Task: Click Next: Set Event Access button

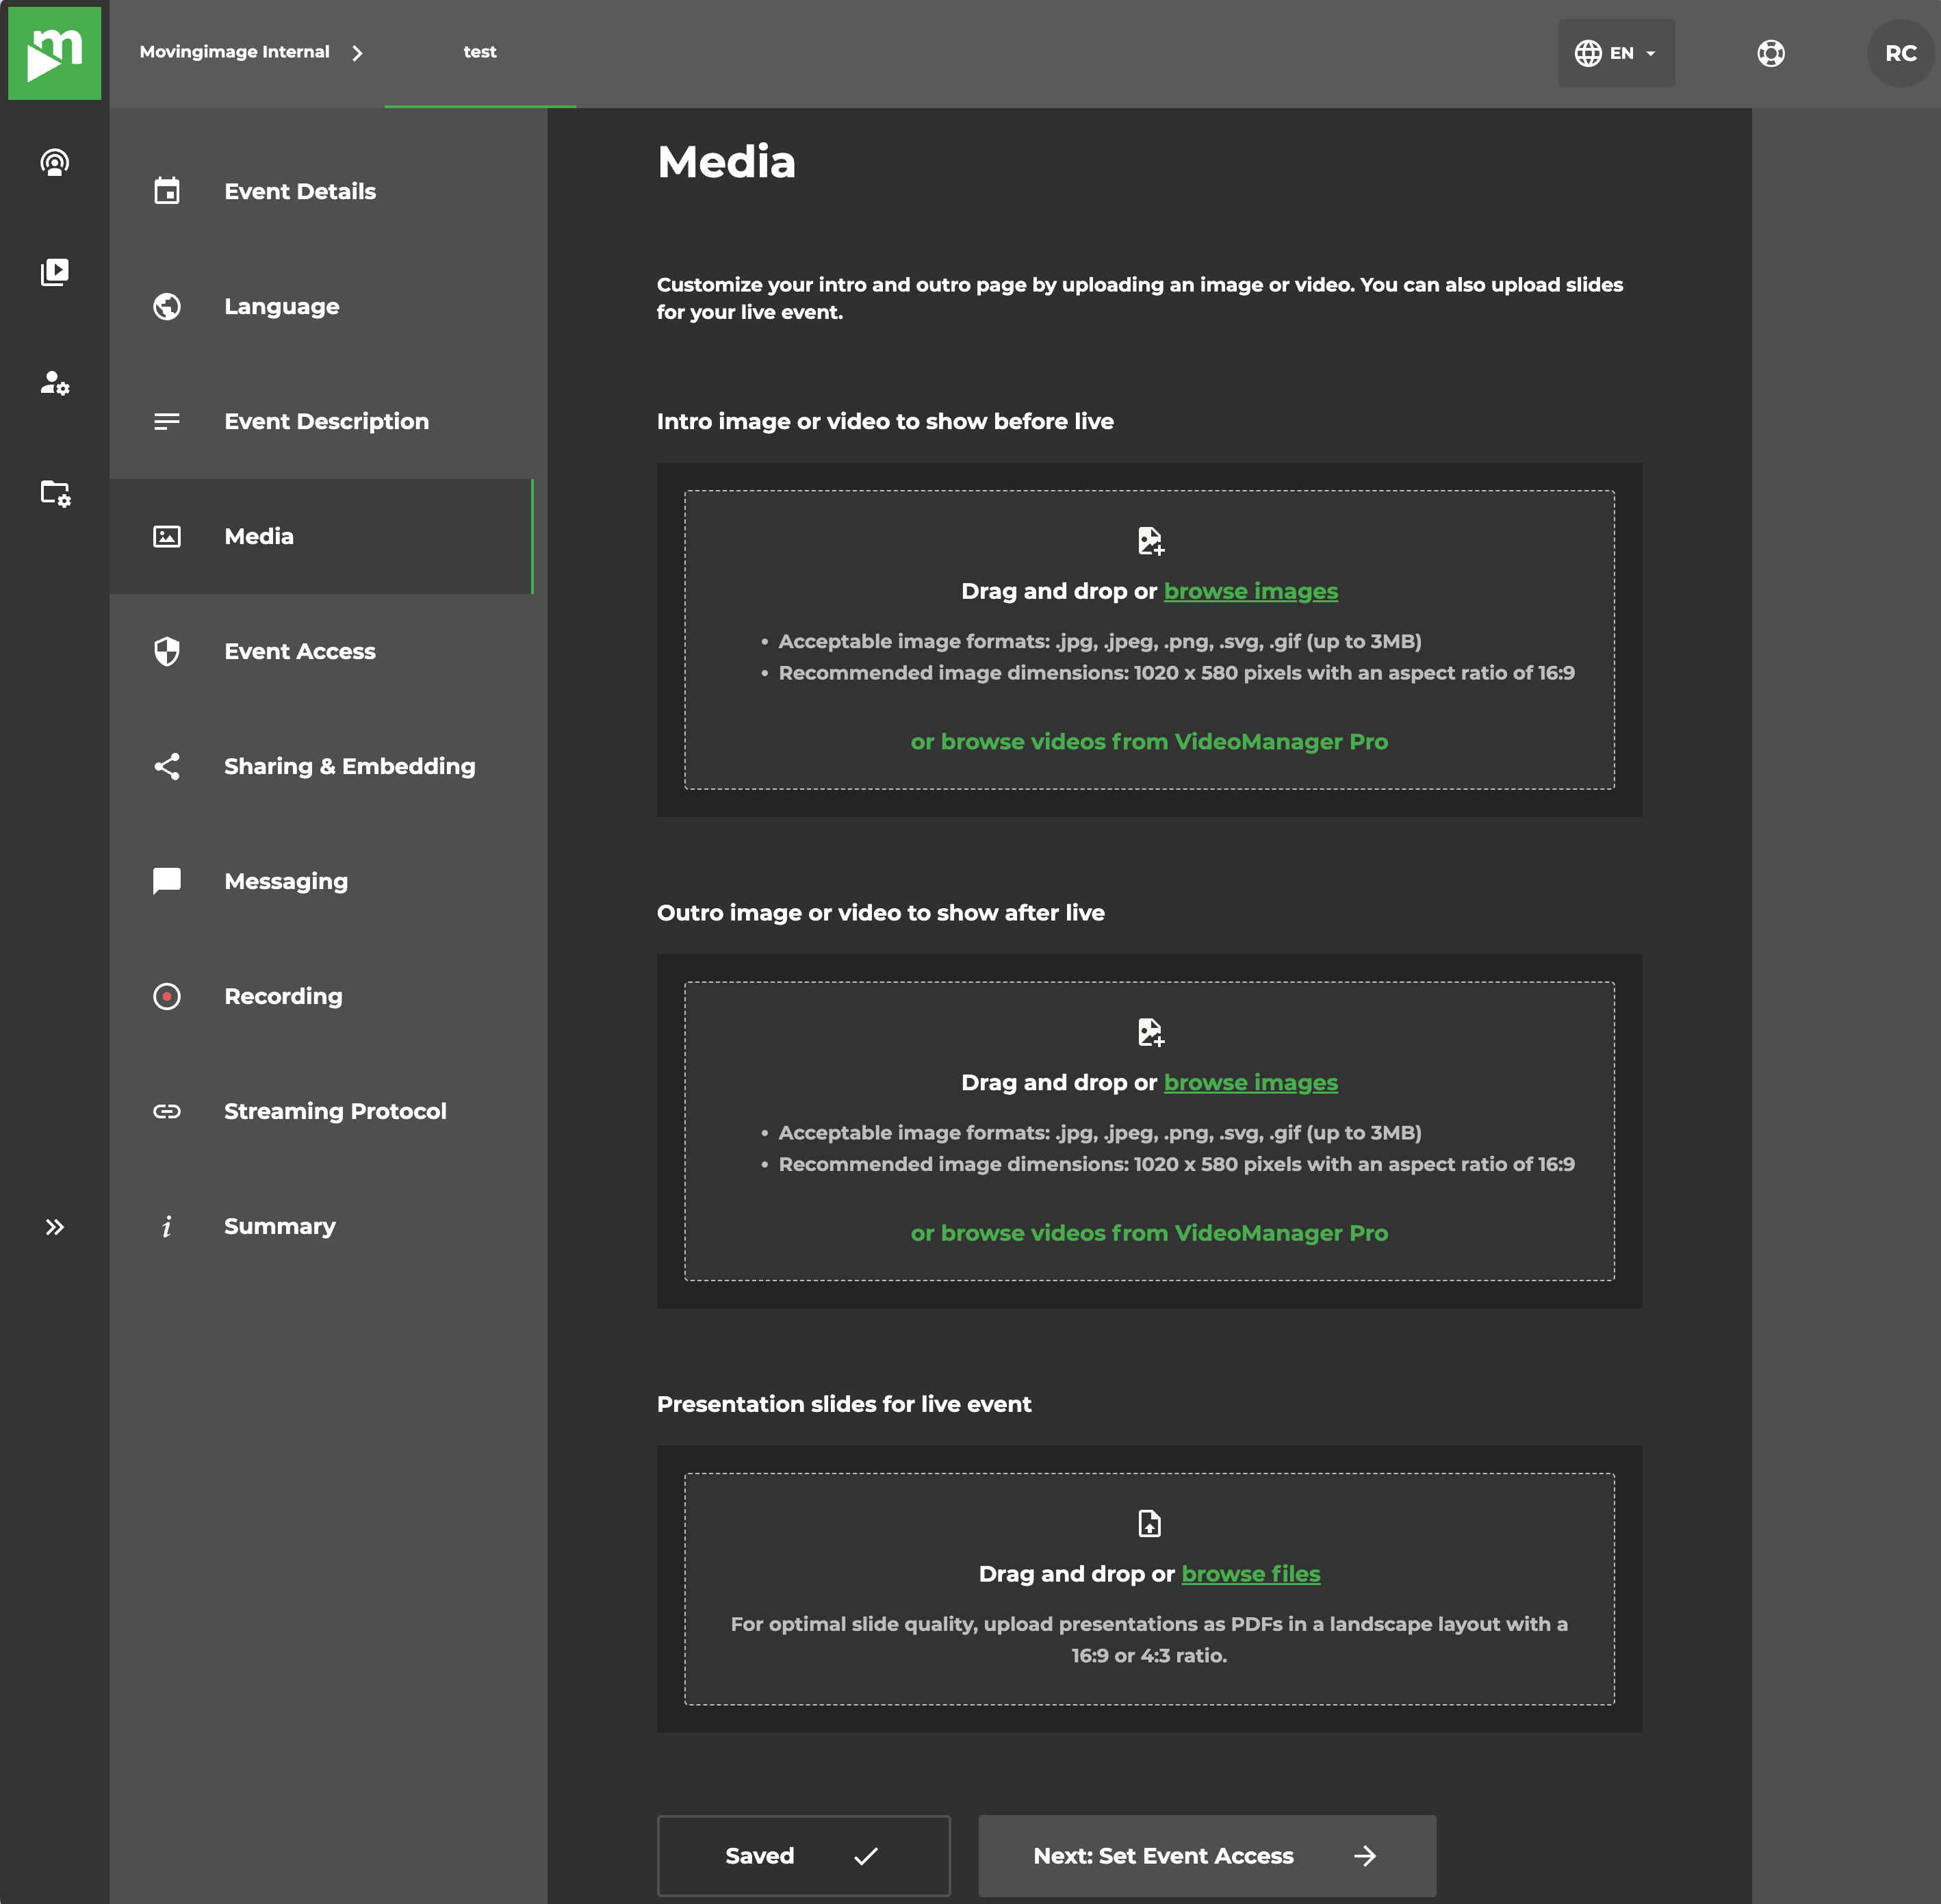Action: click(x=1207, y=1856)
